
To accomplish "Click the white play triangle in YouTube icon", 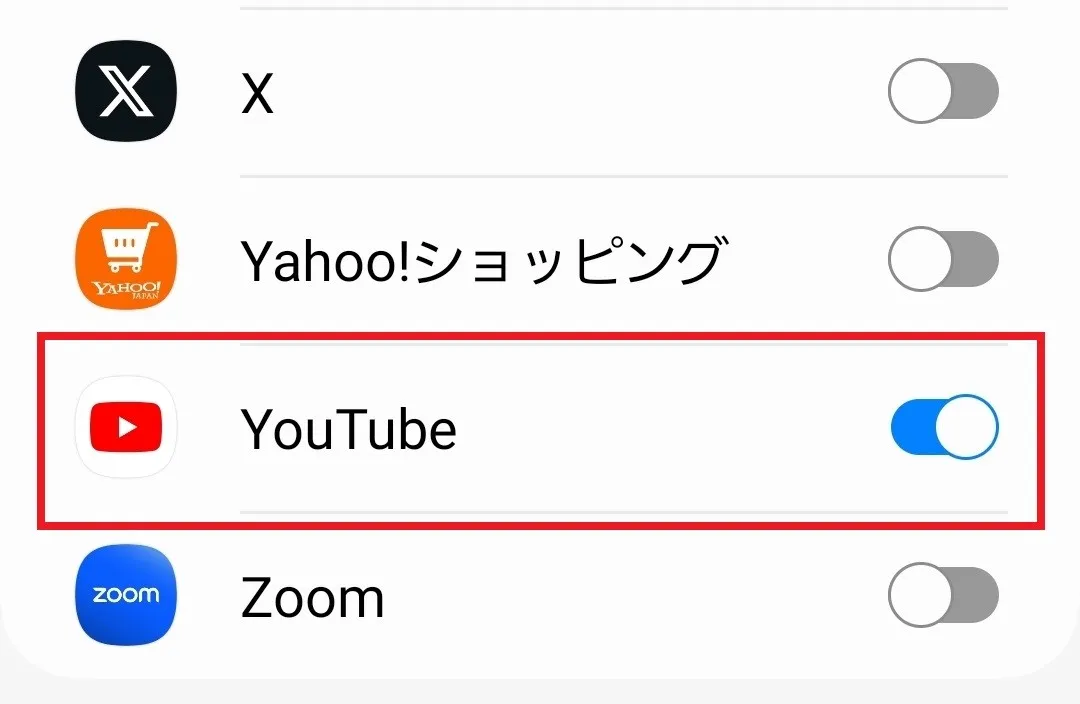I will pyautogui.click(x=127, y=427).
